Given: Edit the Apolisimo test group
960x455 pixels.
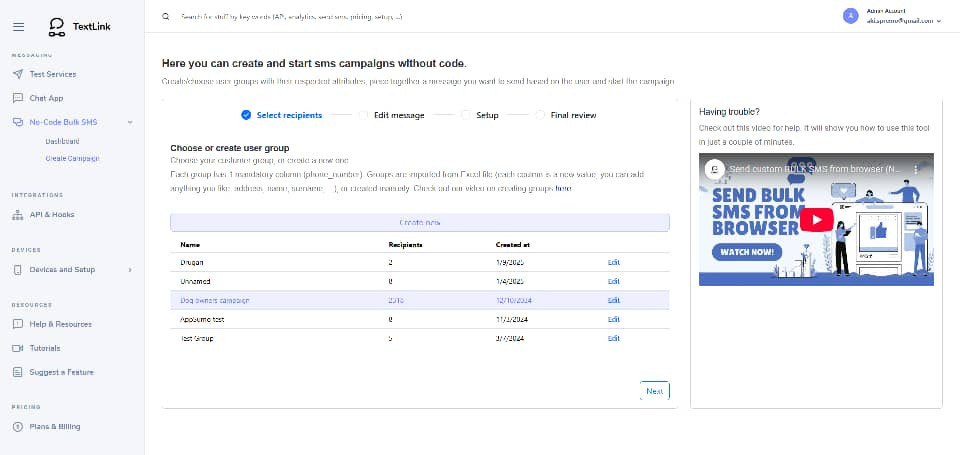Looking at the screenshot, I should 613,319.
